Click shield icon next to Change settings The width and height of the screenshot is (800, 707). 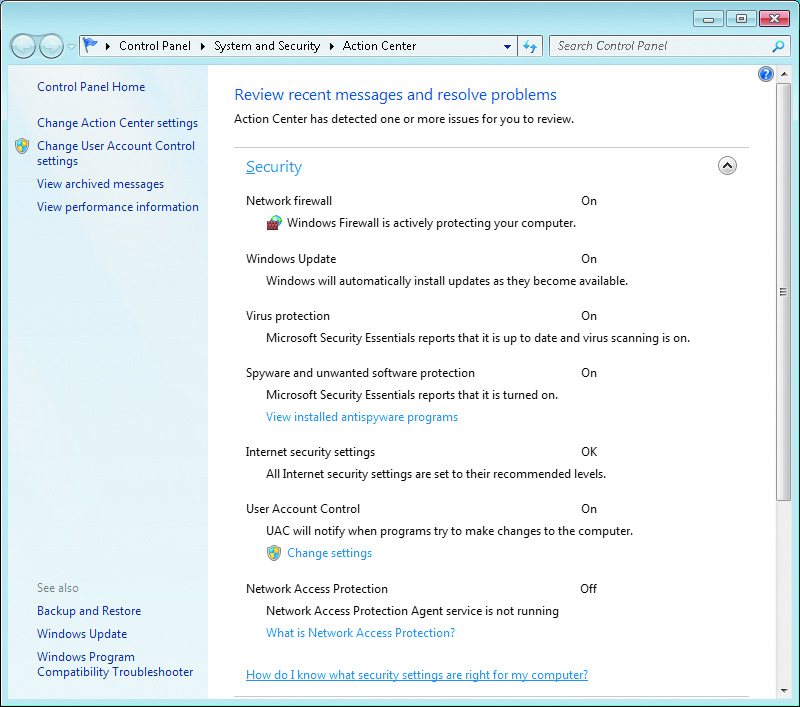[x=274, y=553]
